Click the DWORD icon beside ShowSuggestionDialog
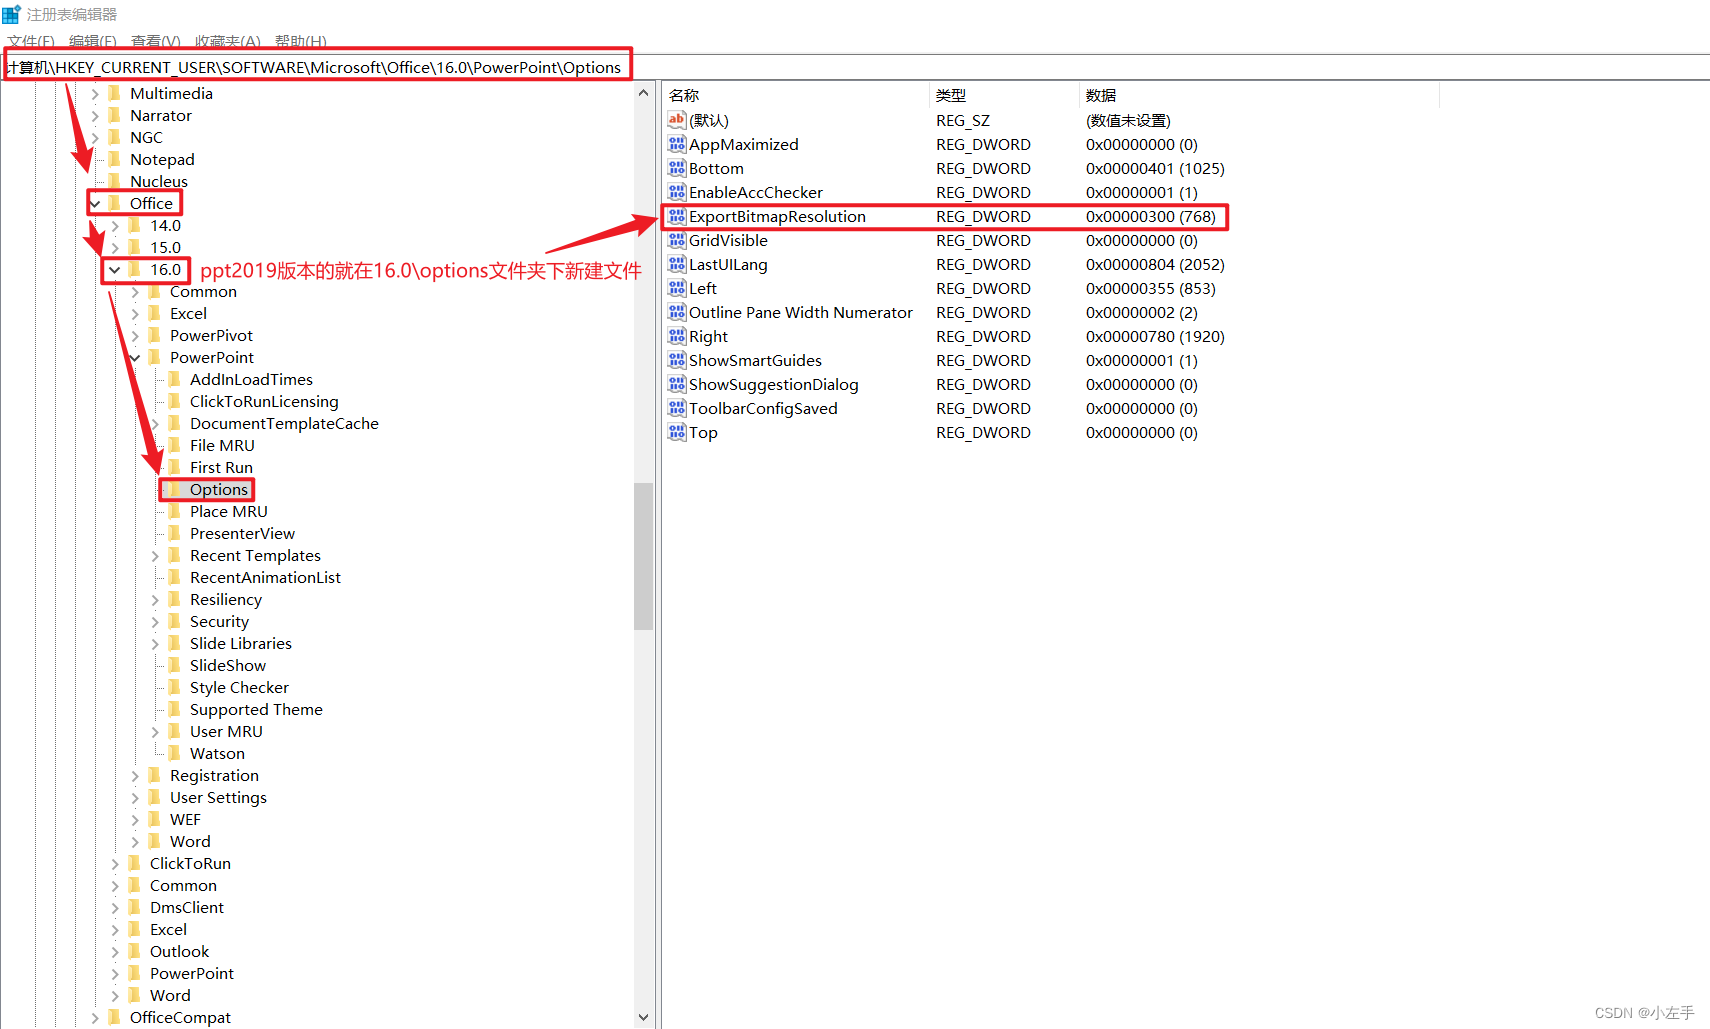1710x1029 pixels. point(677,384)
